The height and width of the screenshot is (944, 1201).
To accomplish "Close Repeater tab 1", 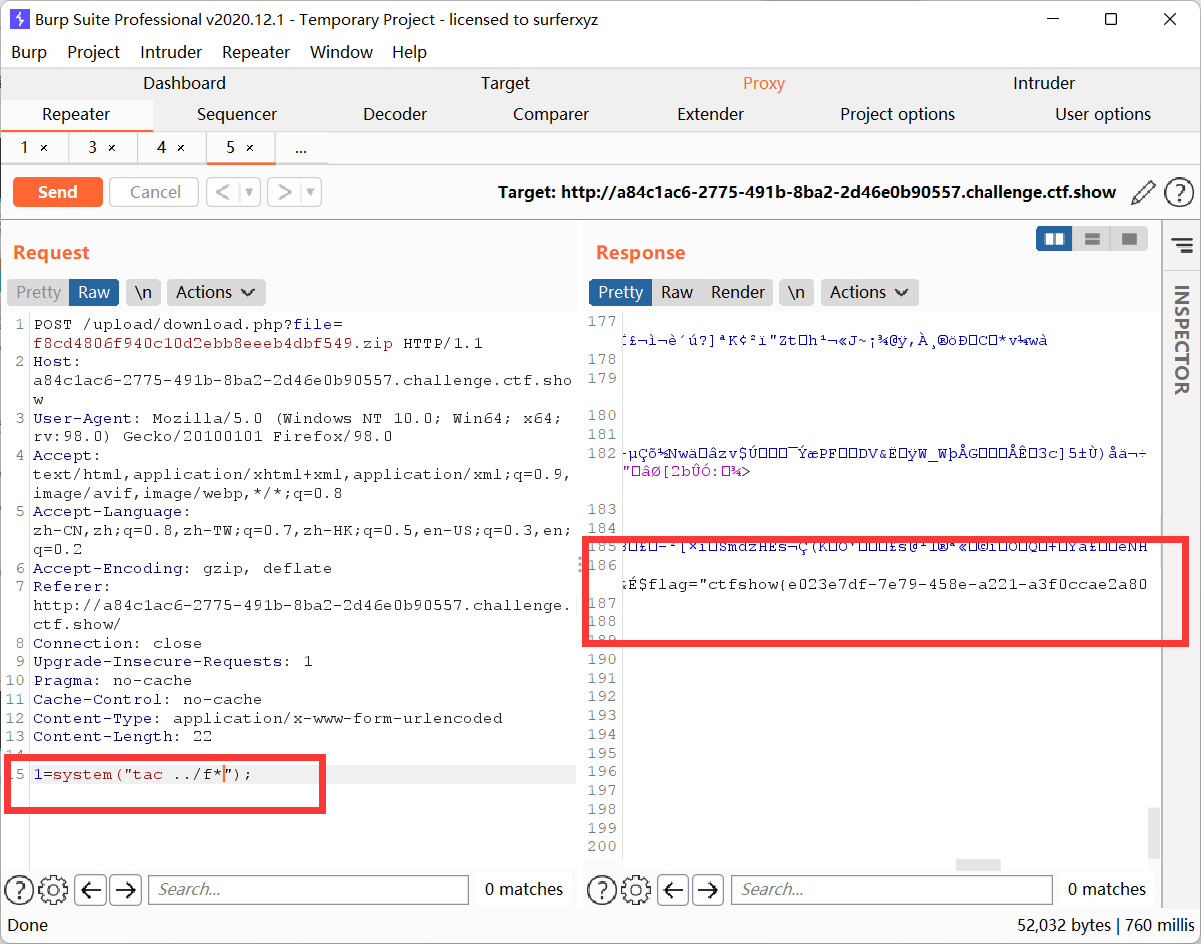I will point(44,148).
